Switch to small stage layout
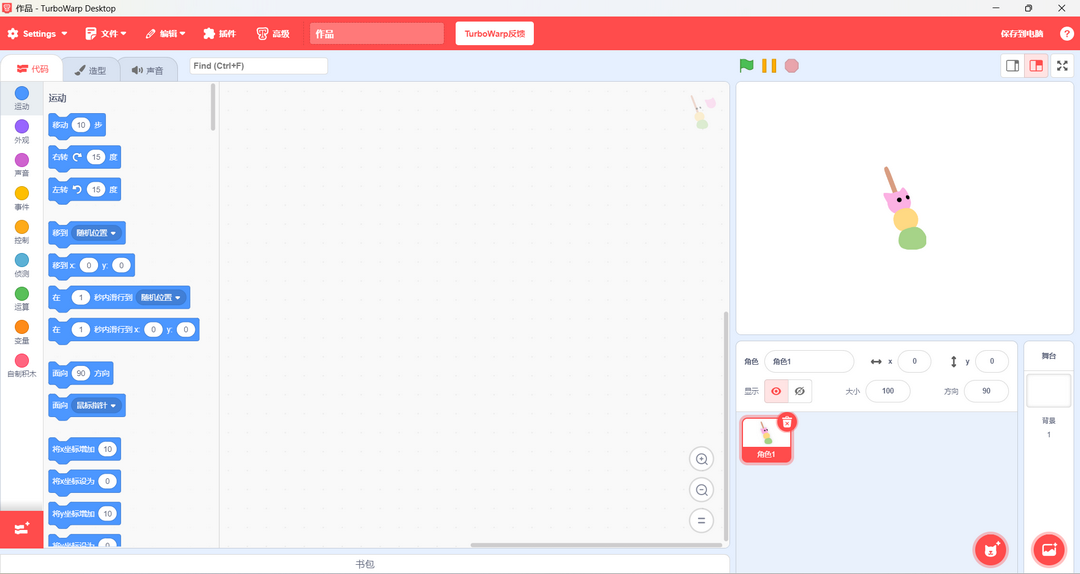1080x574 pixels. pyautogui.click(x=1012, y=66)
